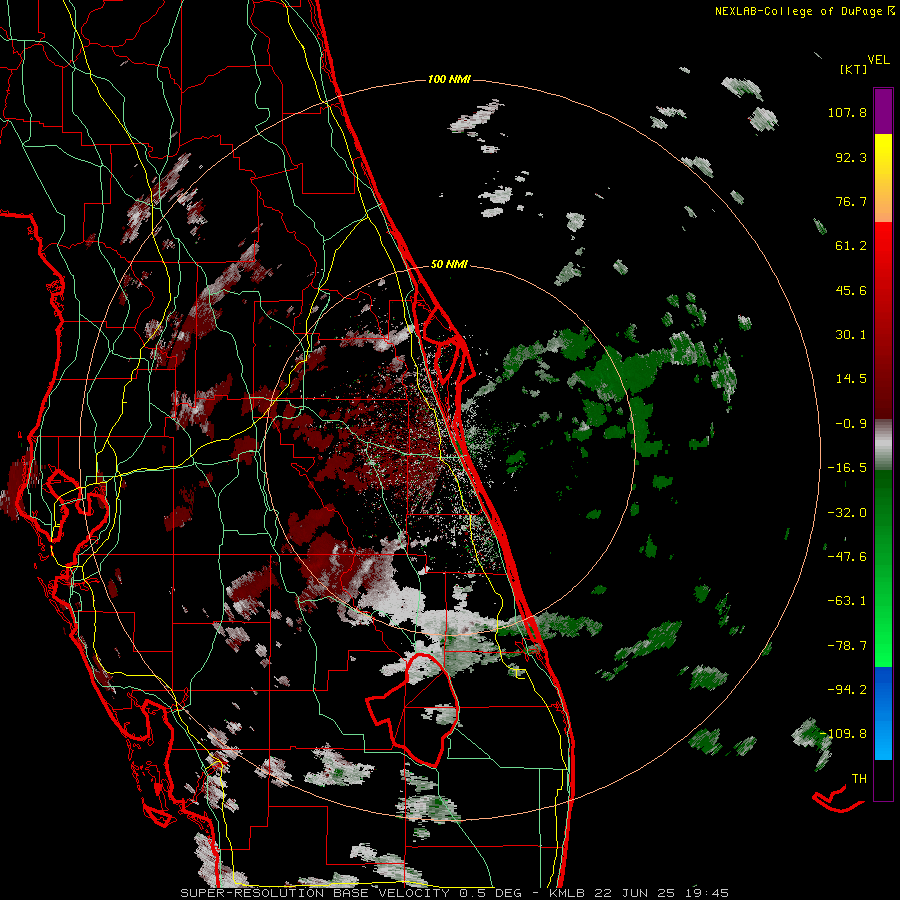This screenshot has height=900, width=900.
Task: Click the TH legend label
Action: (x=859, y=779)
